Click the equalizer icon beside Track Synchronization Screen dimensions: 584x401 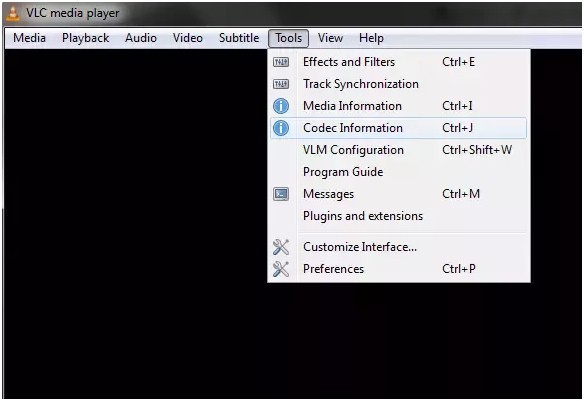point(281,84)
